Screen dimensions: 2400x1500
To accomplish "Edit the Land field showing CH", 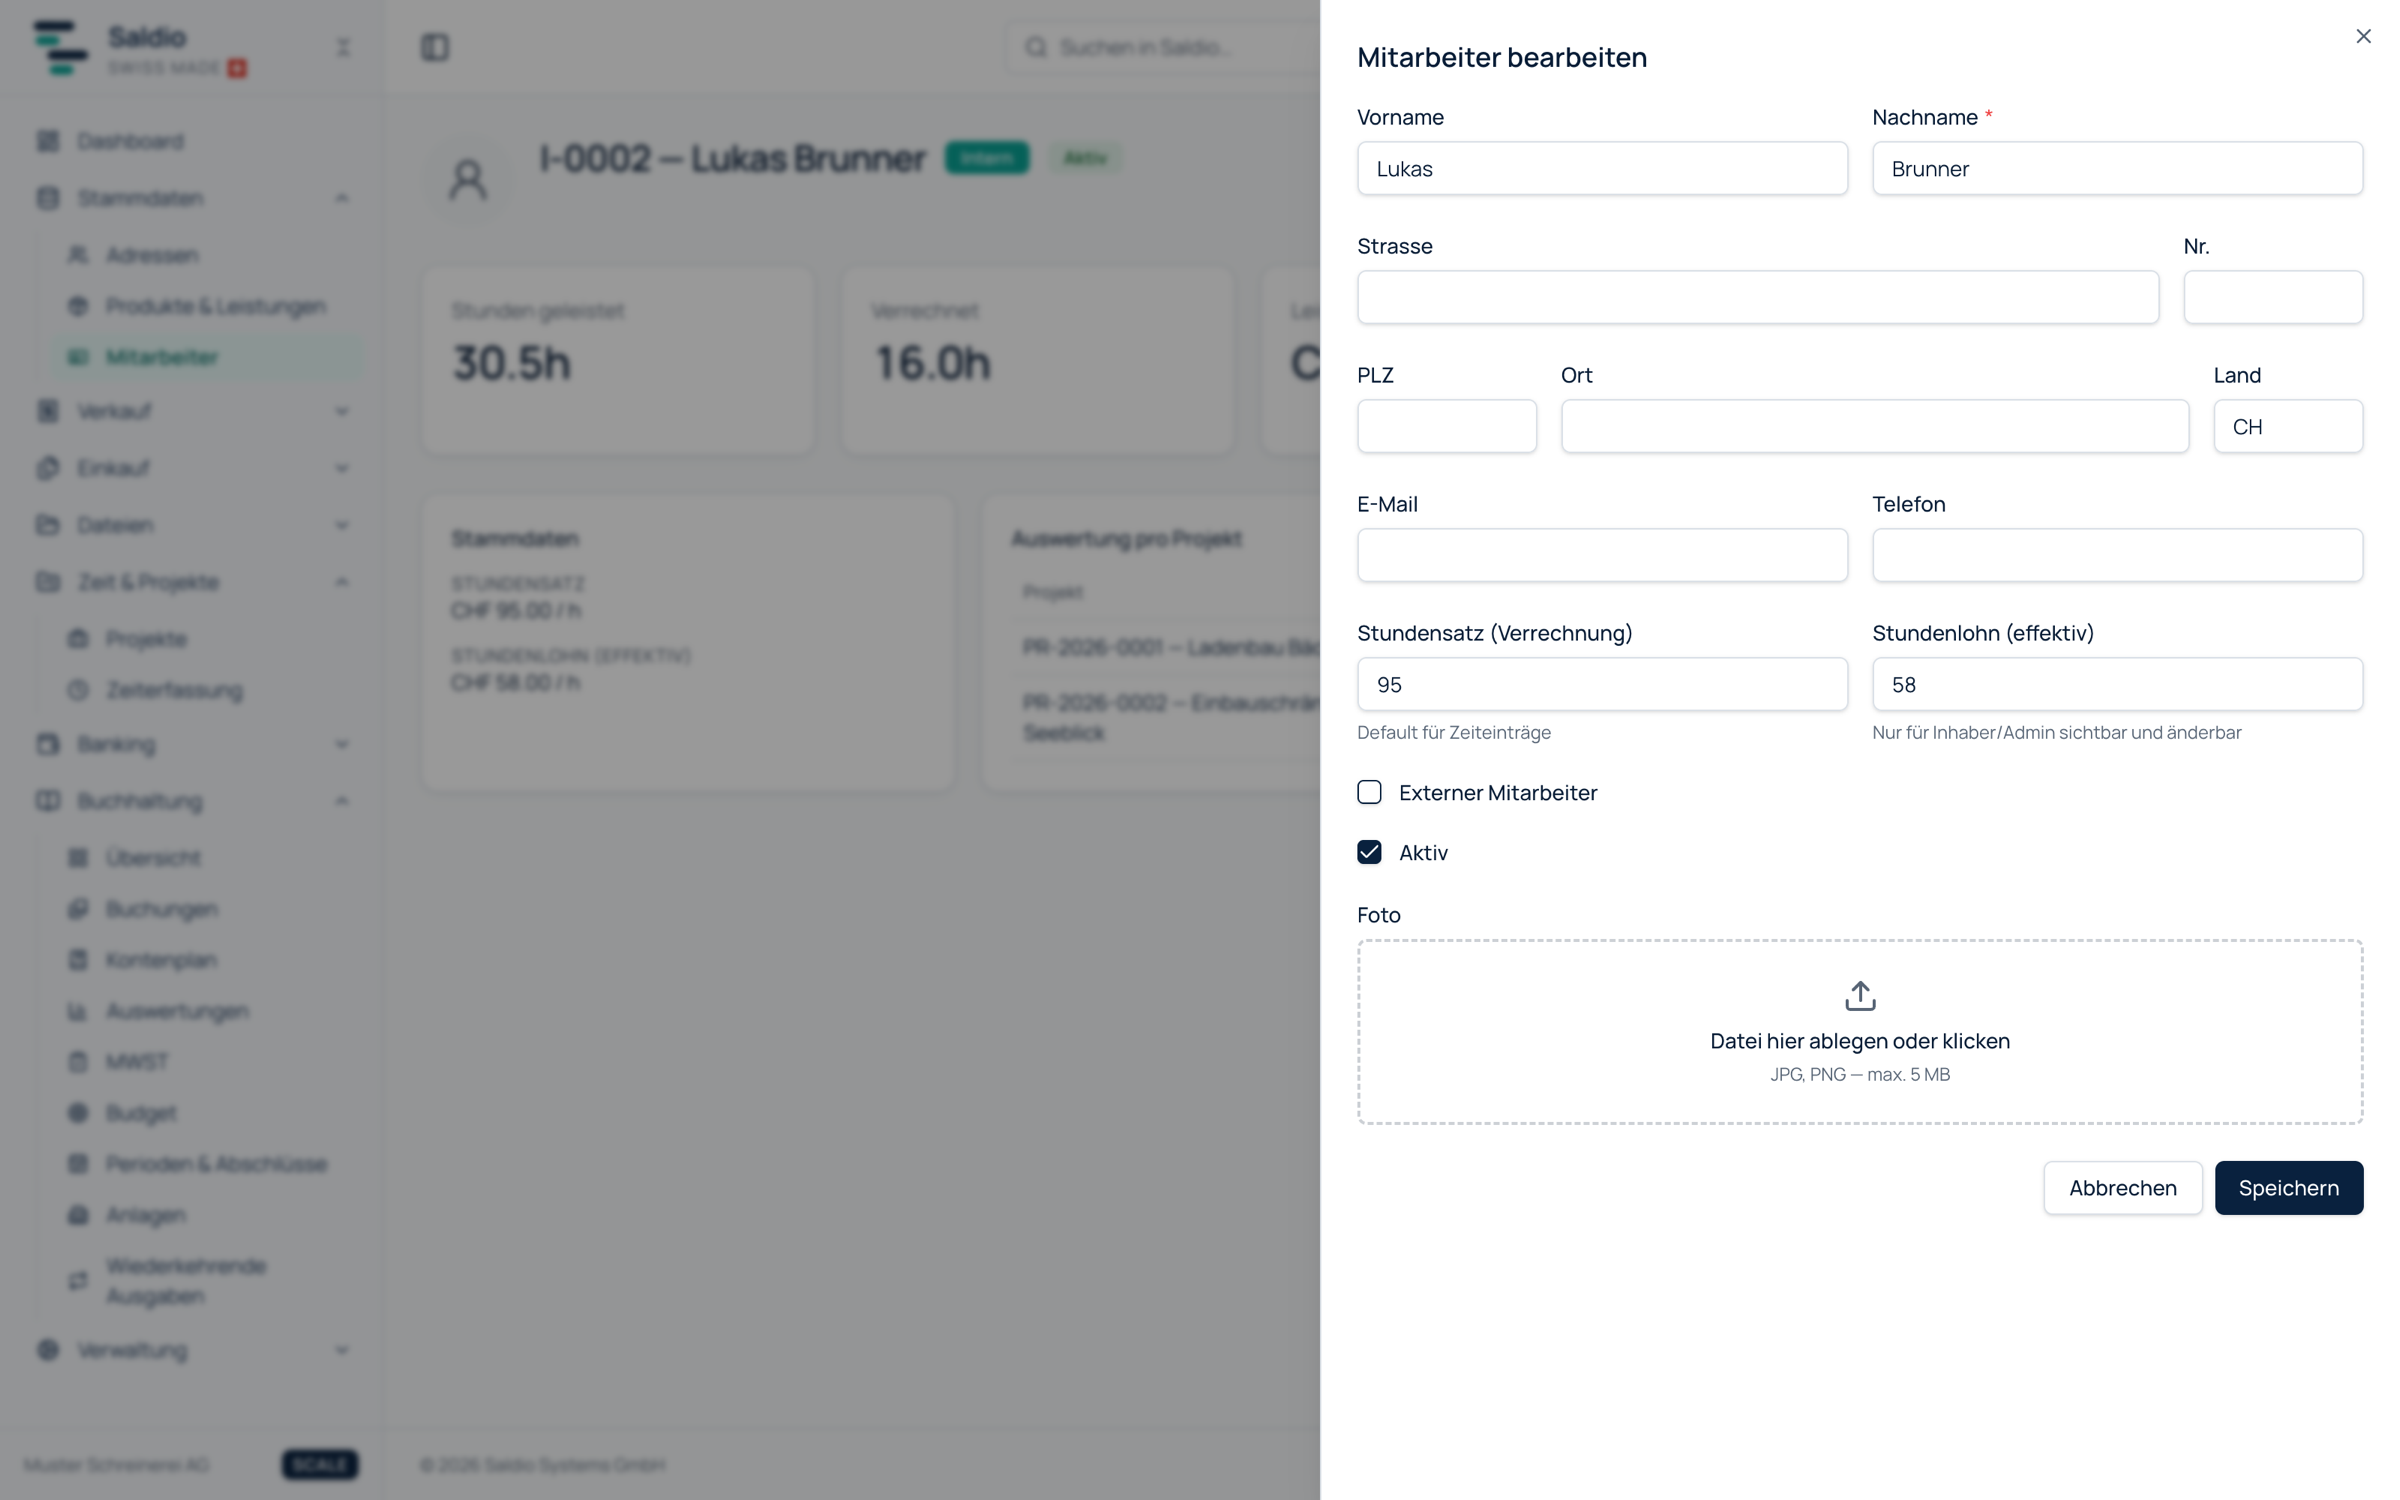I will (x=2288, y=426).
